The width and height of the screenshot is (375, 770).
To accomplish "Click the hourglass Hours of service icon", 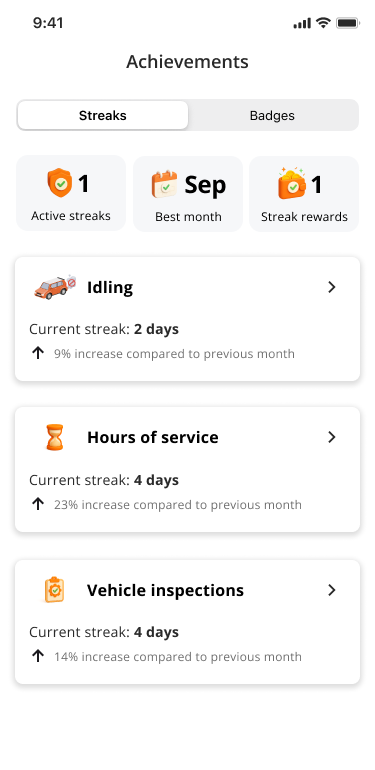I will point(54,437).
